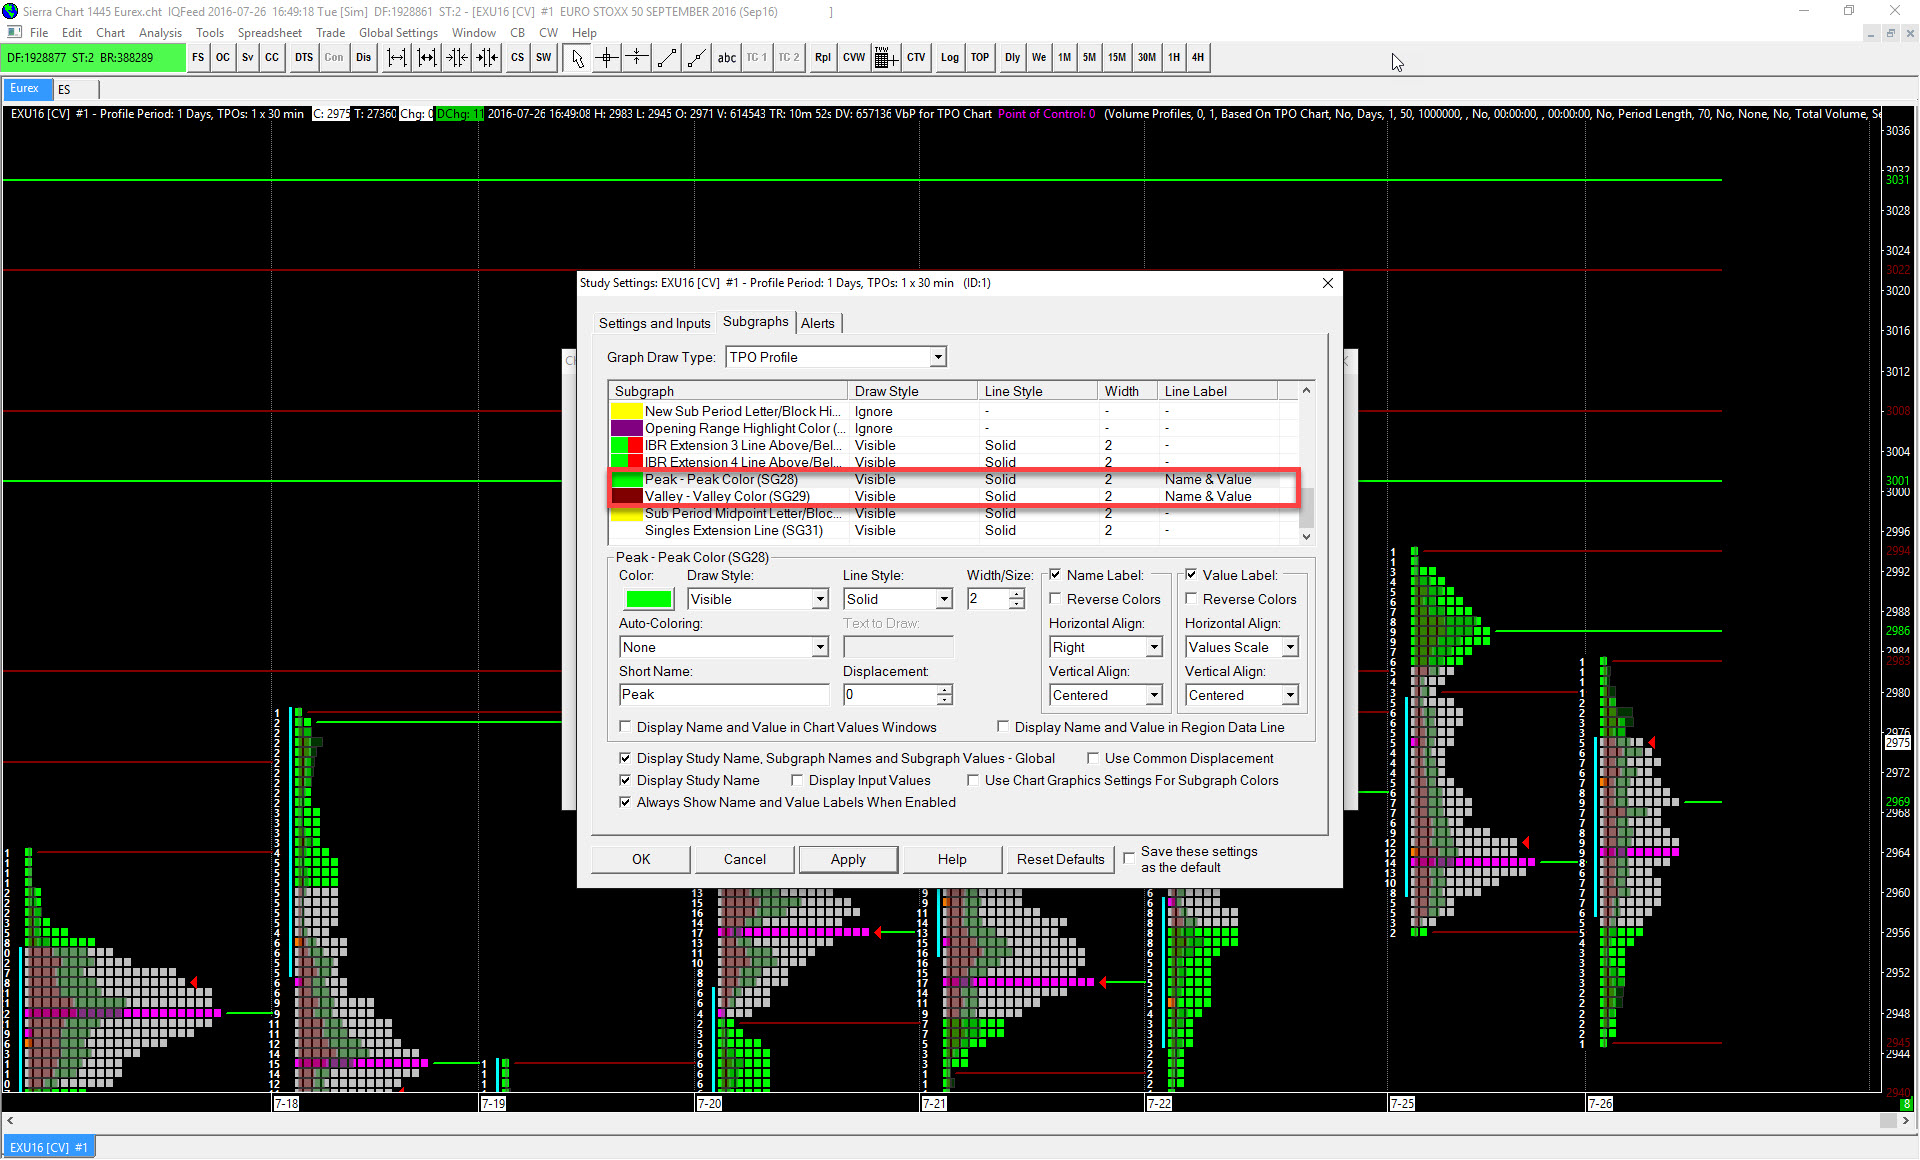Image resolution: width=1920 pixels, height=1160 pixels.
Task: Toggle Use Common Displacement checkbox
Action: click(1093, 759)
